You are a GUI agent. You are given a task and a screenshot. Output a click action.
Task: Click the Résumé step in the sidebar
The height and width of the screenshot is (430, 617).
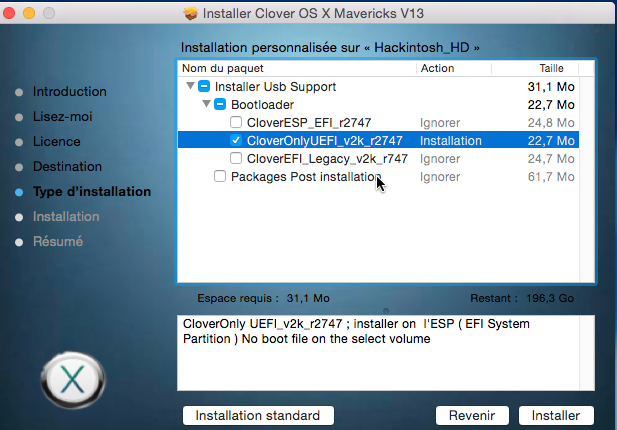[58, 241]
